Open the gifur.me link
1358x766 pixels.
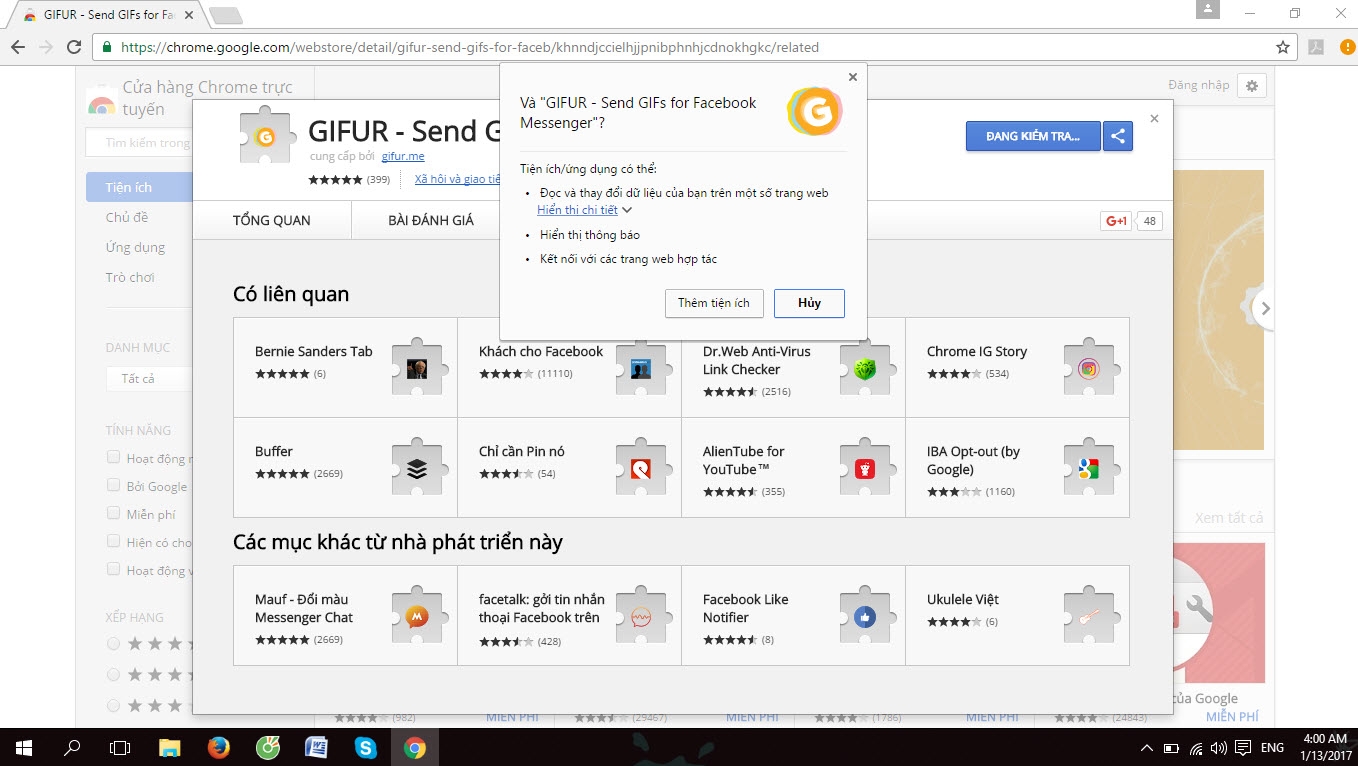coord(403,157)
